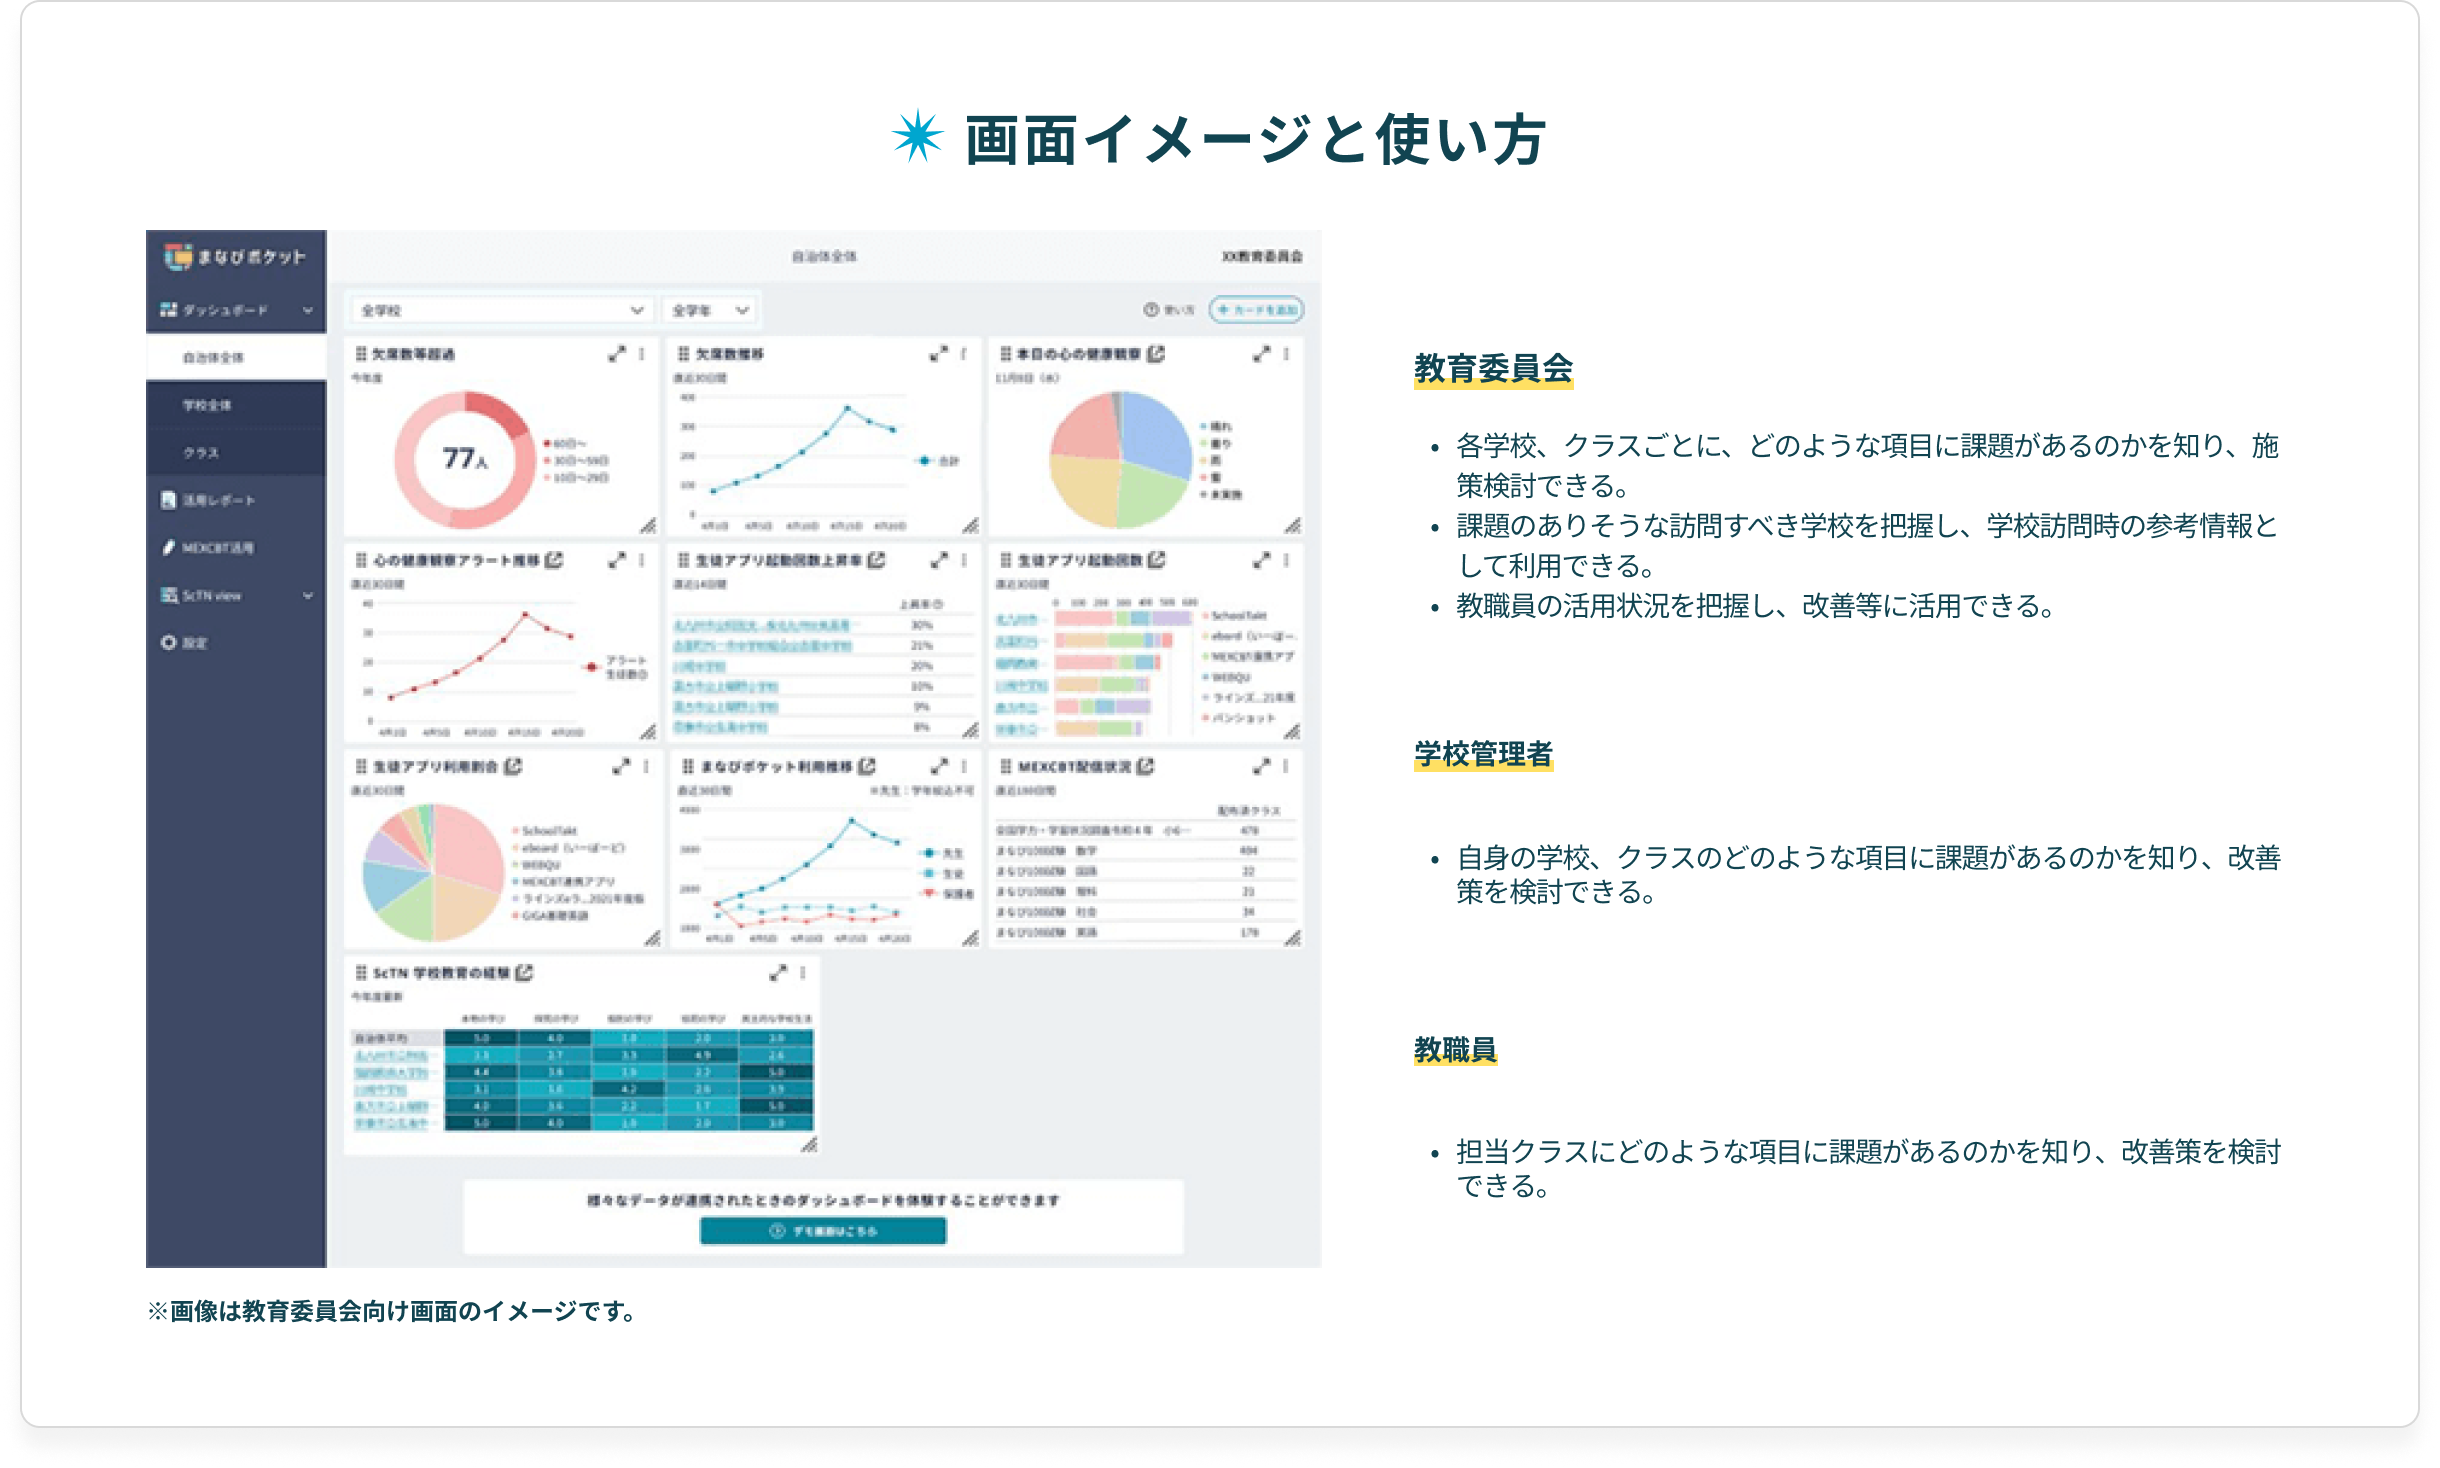Open the 全学校 school dropdown
This screenshot has height=1468, width=2440.
[x=501, y=310]
